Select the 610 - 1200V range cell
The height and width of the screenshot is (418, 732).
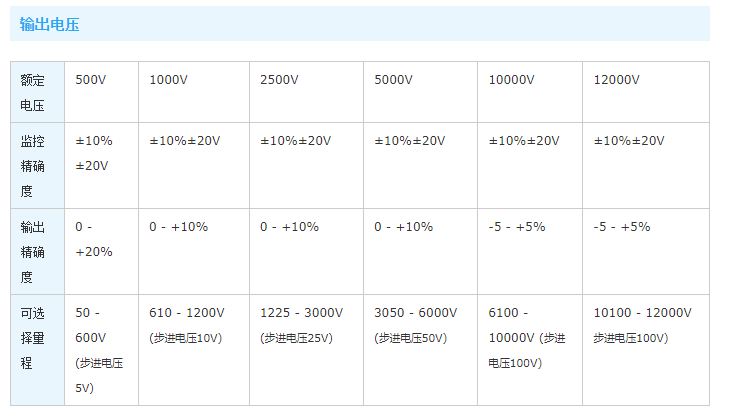coord(187,325)
